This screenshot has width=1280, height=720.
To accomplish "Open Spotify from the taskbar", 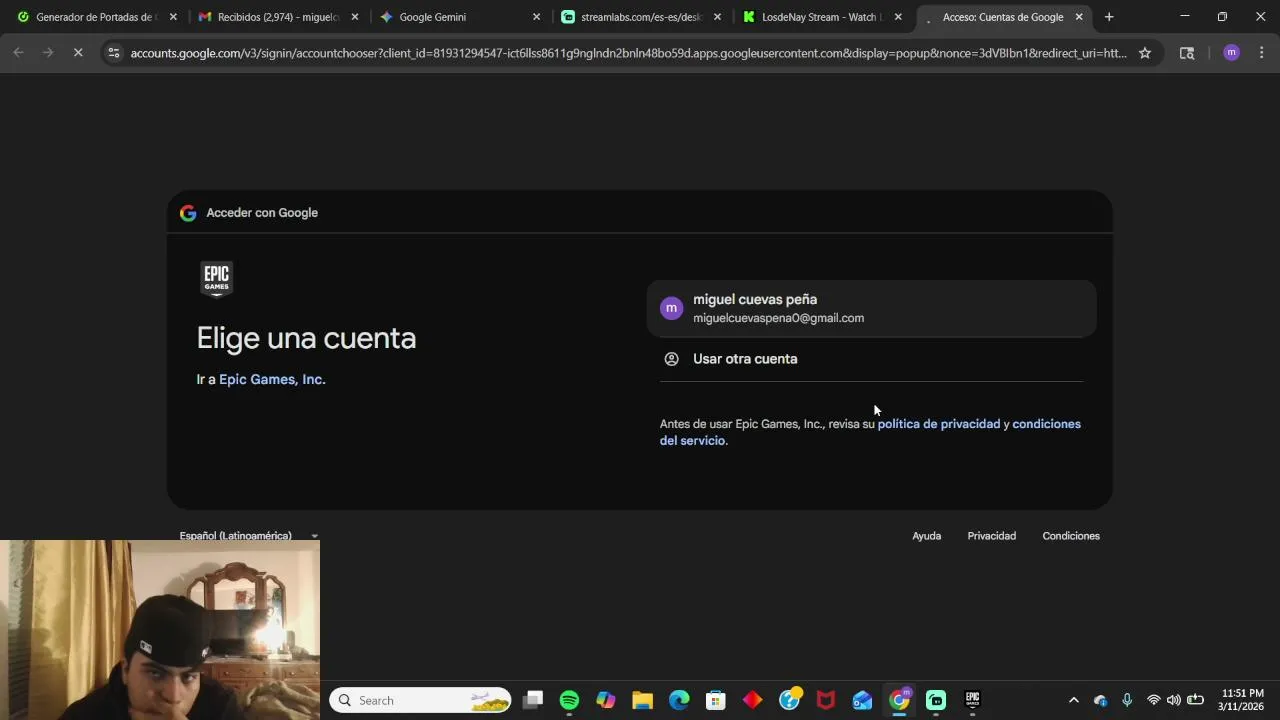I will point(569,700).
